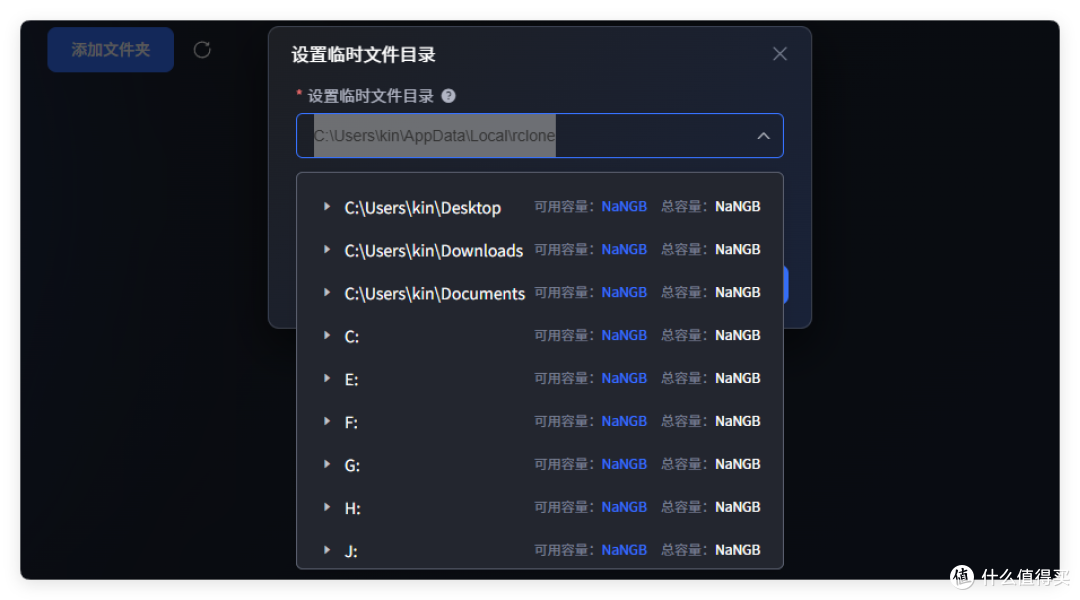Expand the H: drive arrow
Image resolution: width=1080 pixels, height=600 pixels.
coord(326,507)
